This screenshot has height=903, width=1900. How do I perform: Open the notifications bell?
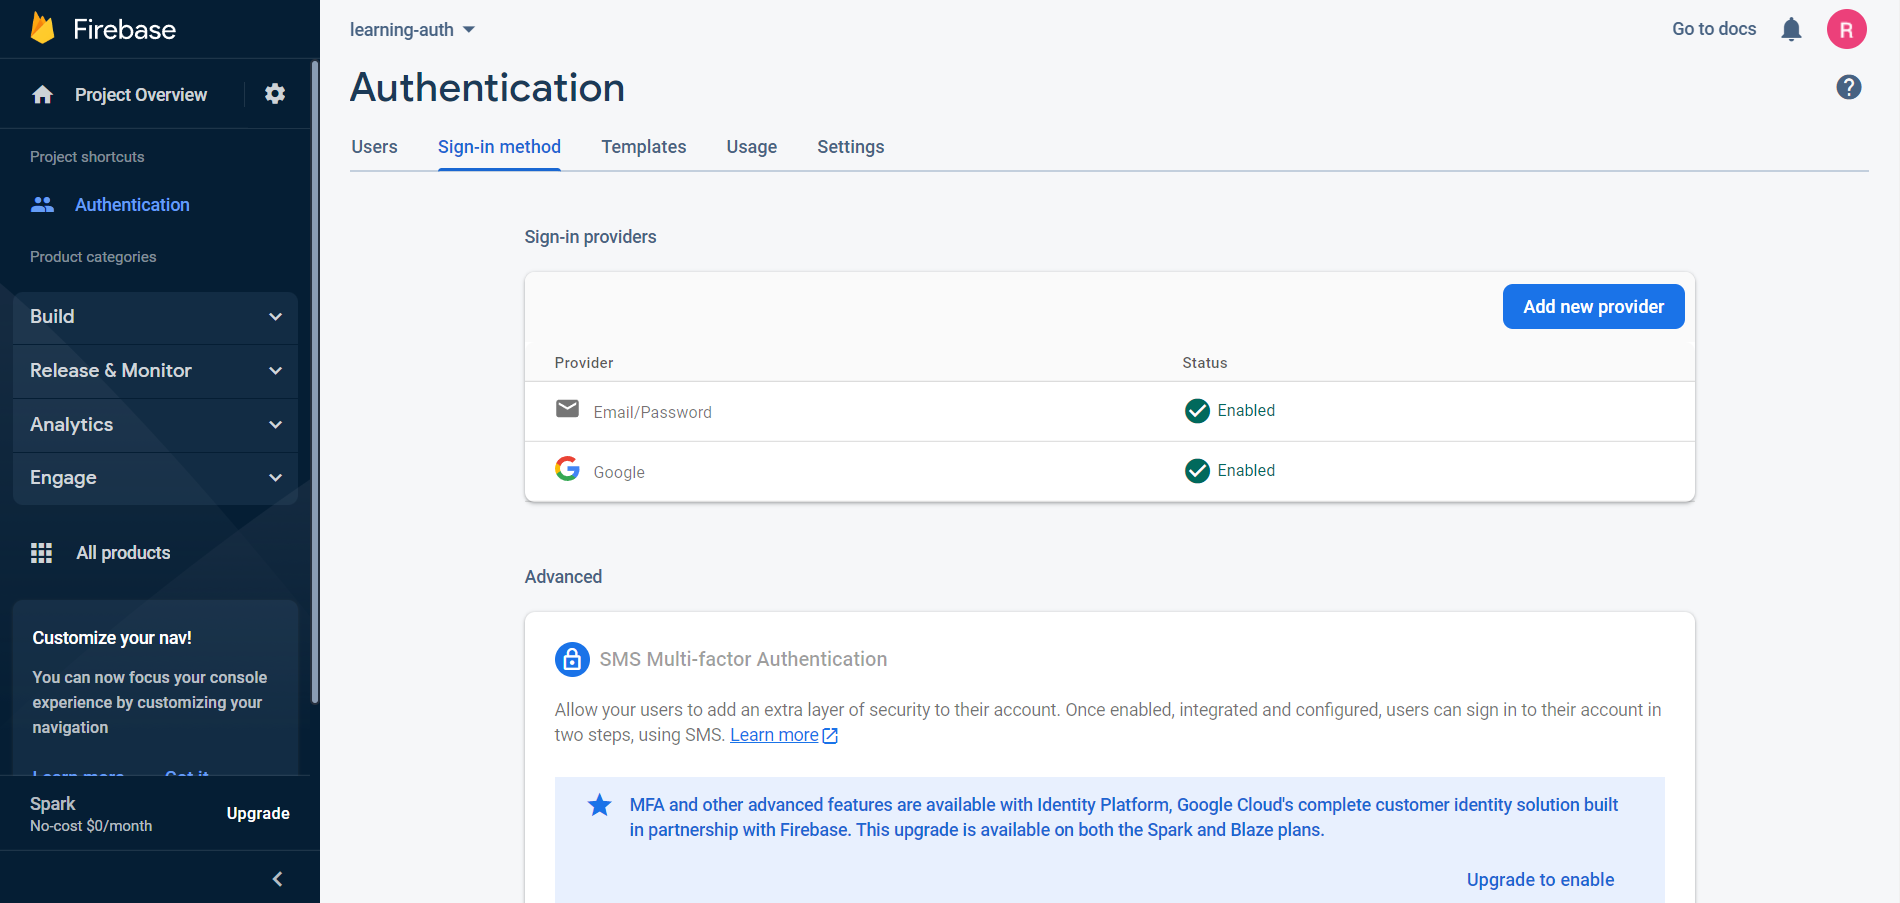(1791, 29)
